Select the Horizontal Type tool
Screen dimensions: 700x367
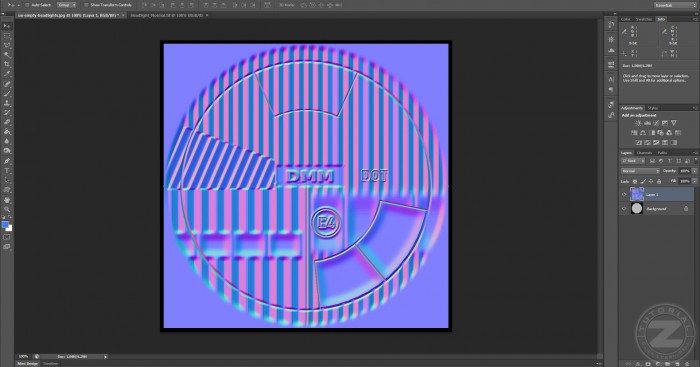click(7, 171)
